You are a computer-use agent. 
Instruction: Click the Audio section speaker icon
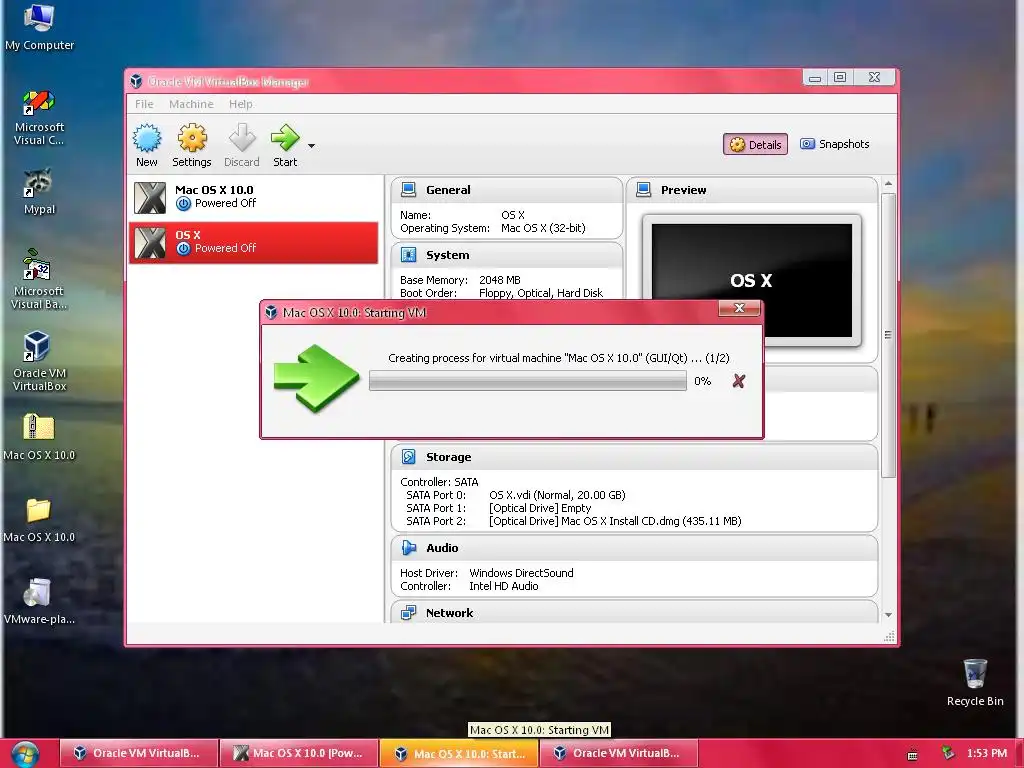point(409,547)
